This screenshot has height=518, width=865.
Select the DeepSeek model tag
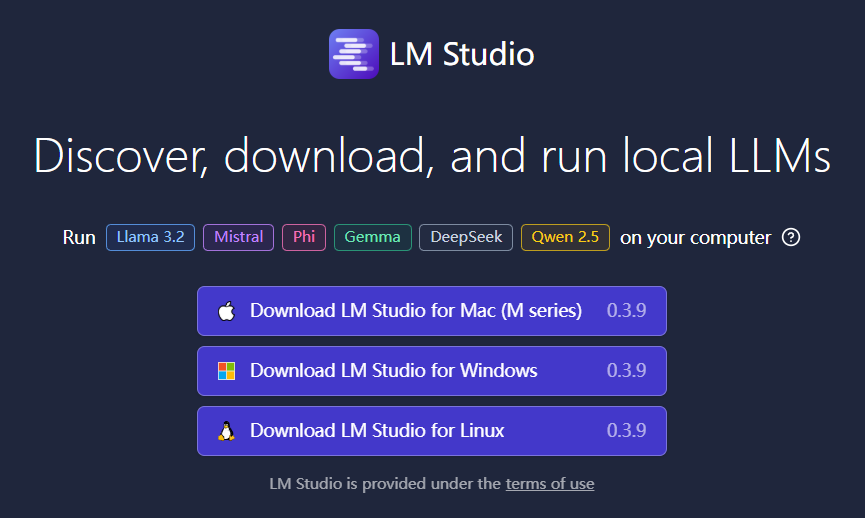point(466,237)
